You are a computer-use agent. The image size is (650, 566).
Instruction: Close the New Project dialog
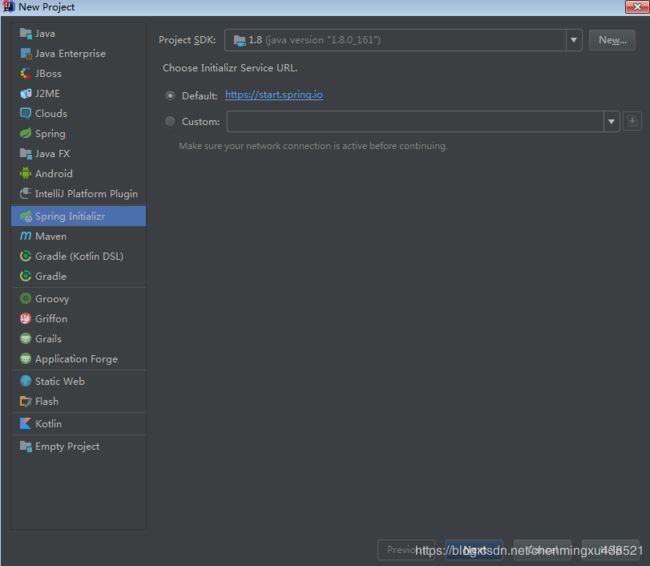coord(637,7)
